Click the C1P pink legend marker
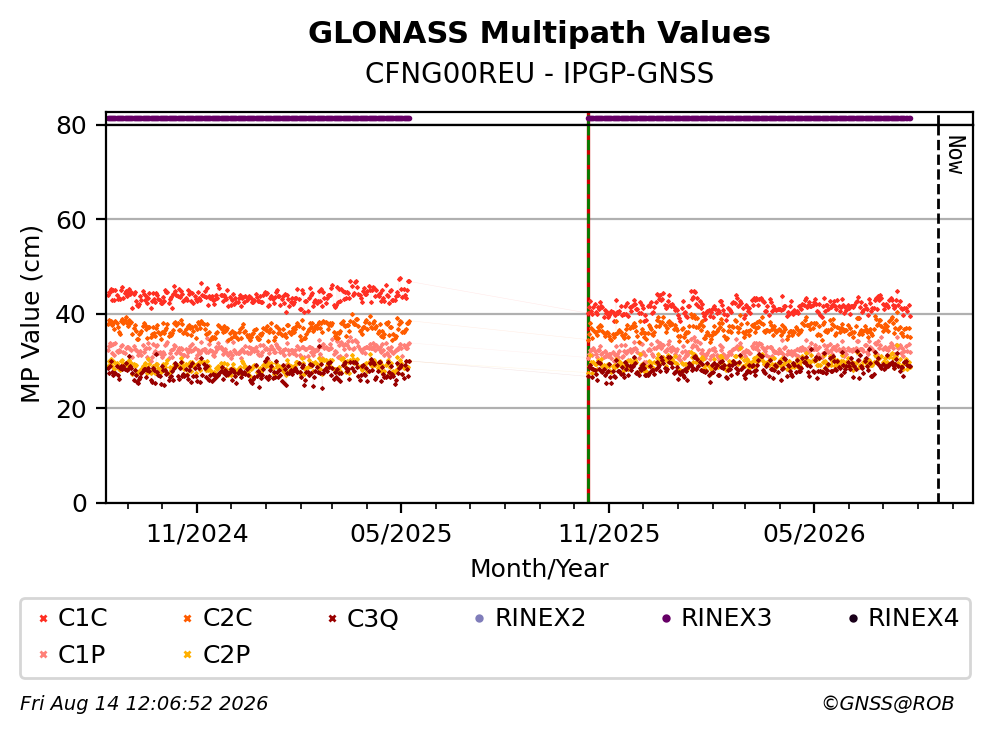Image resolution: width=993 pixels, height=734 pixels. tap(43, 655)
